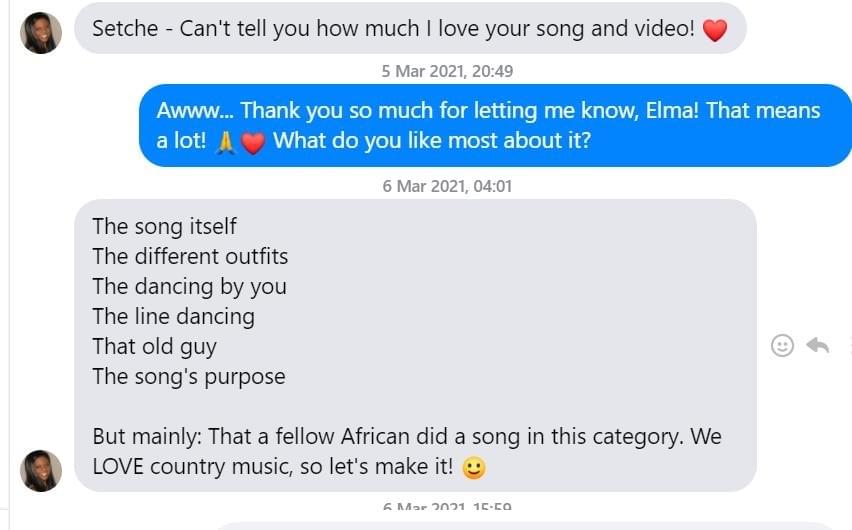The image size is (852, 530).
Task: Click Elma's avatar beside the first message
Action: tap(41, 33)
